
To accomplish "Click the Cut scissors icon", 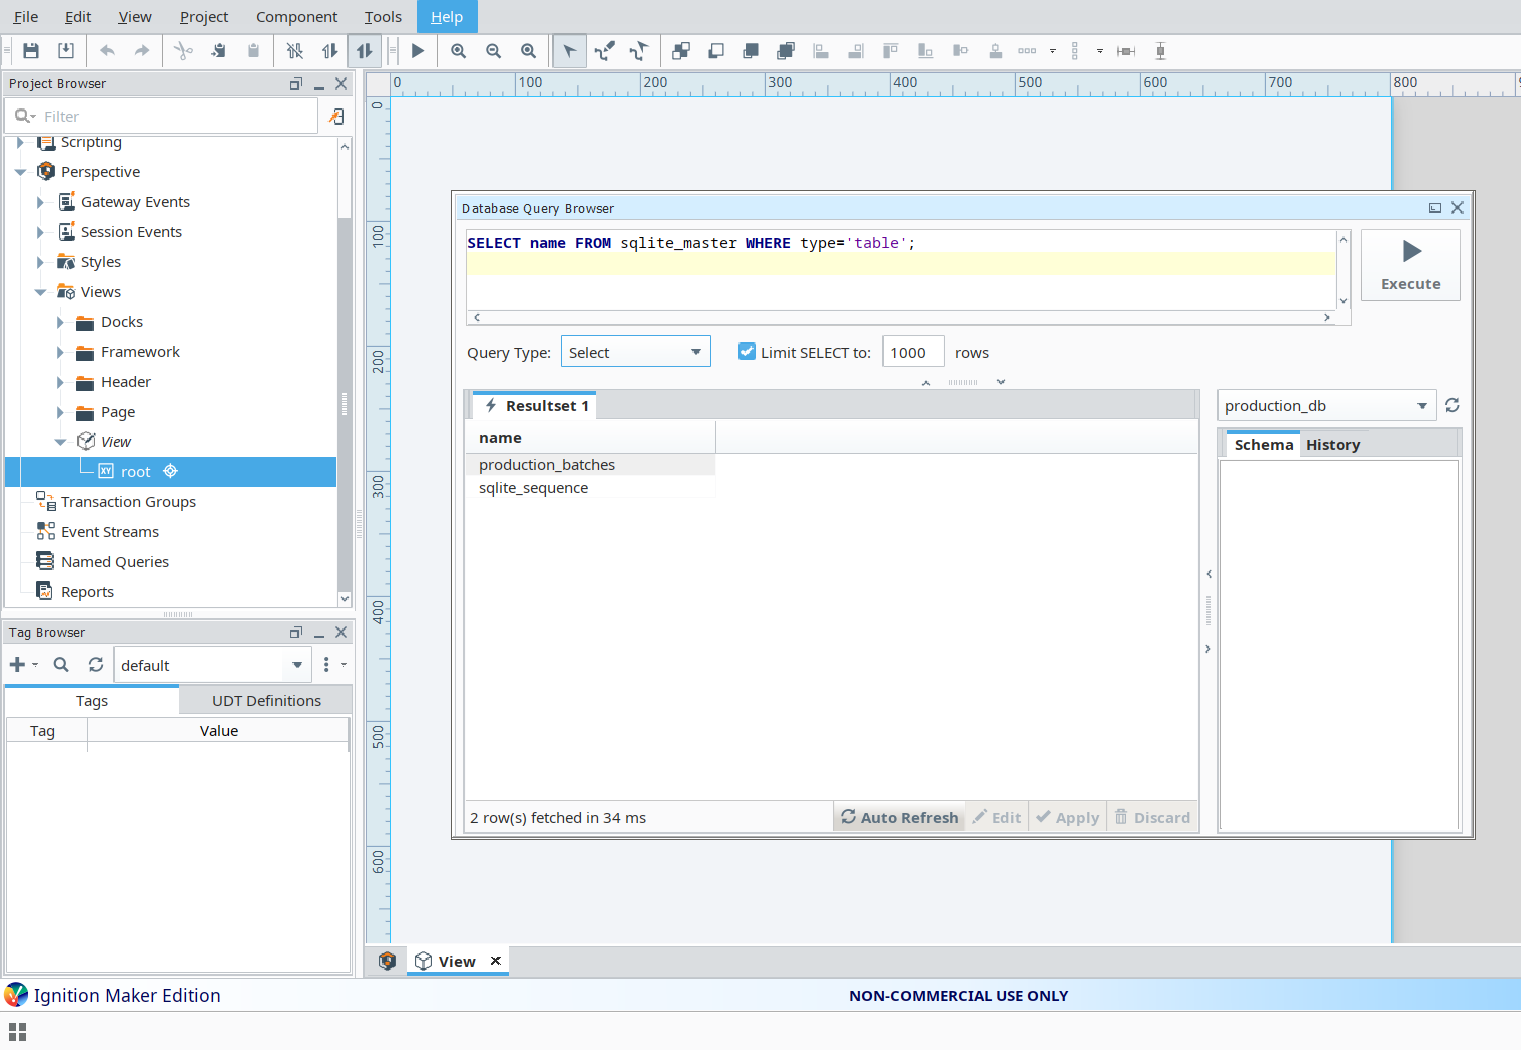I will tap(183, 51).
